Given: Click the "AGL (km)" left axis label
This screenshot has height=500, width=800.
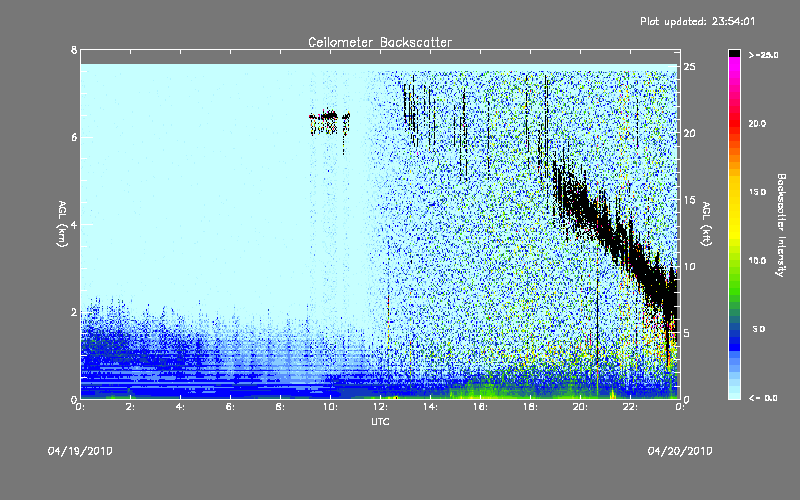Looking at the screenshot, I should coord(62,224).
